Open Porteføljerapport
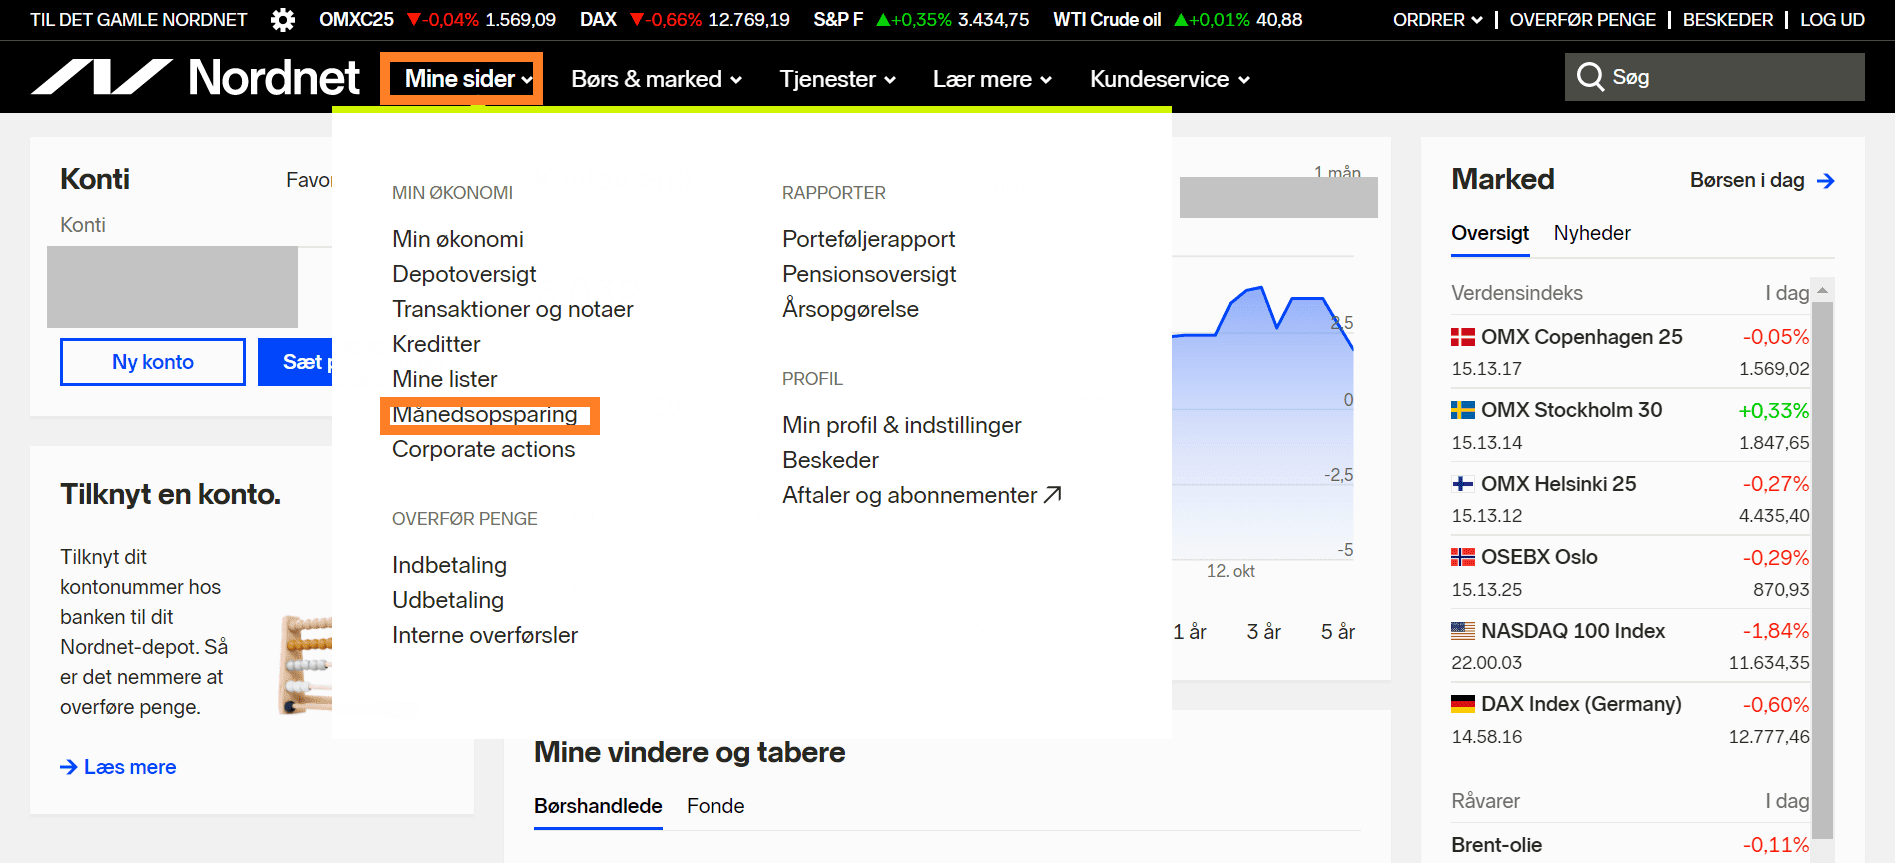 869,239
